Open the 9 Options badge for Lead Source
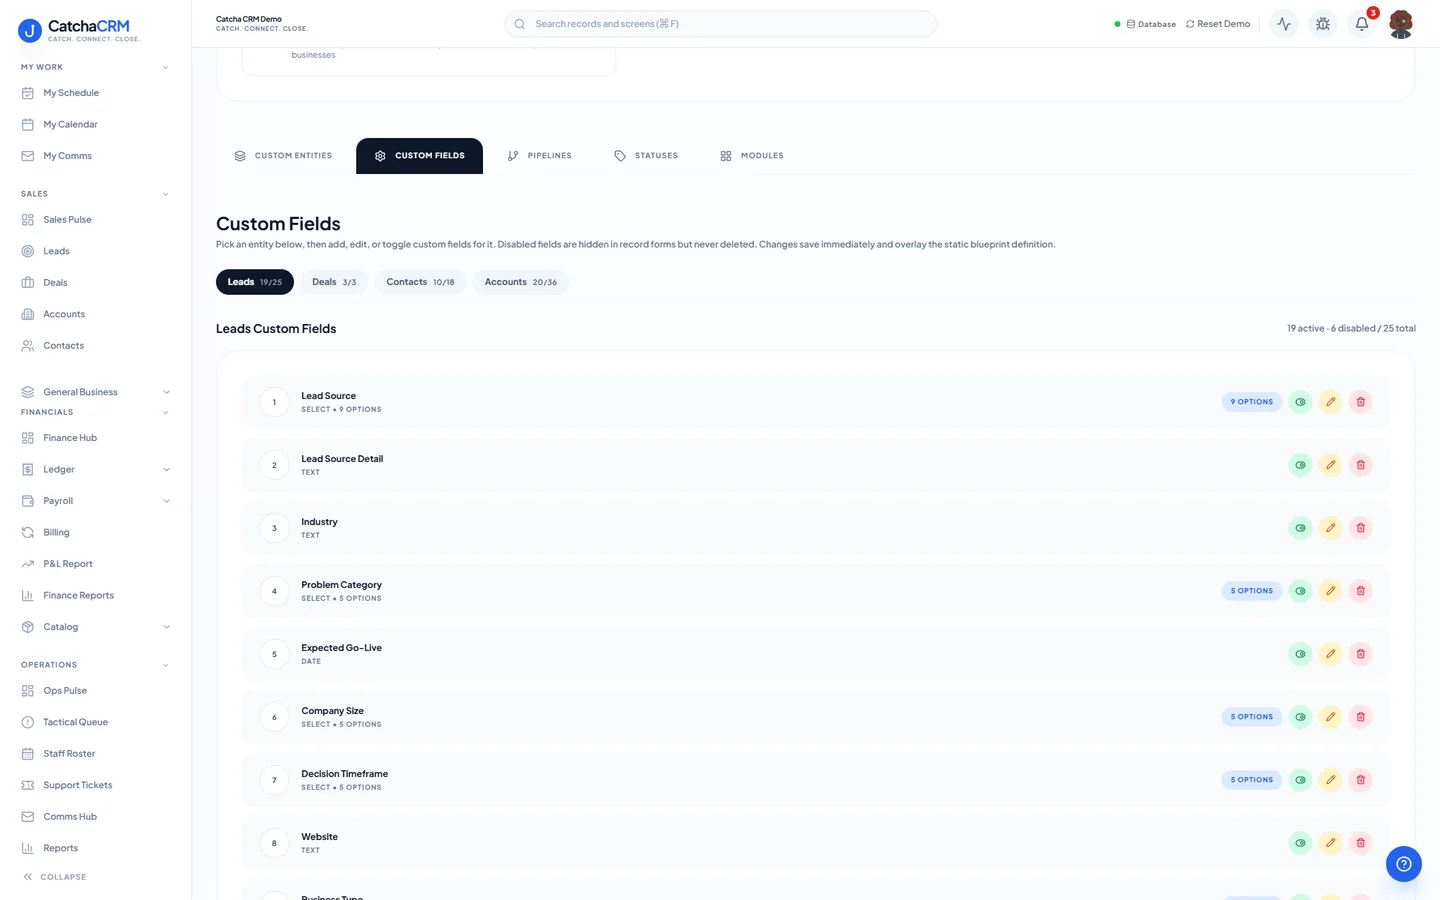The width and height of the screenshot is (1440, 900). point(1252,402)
